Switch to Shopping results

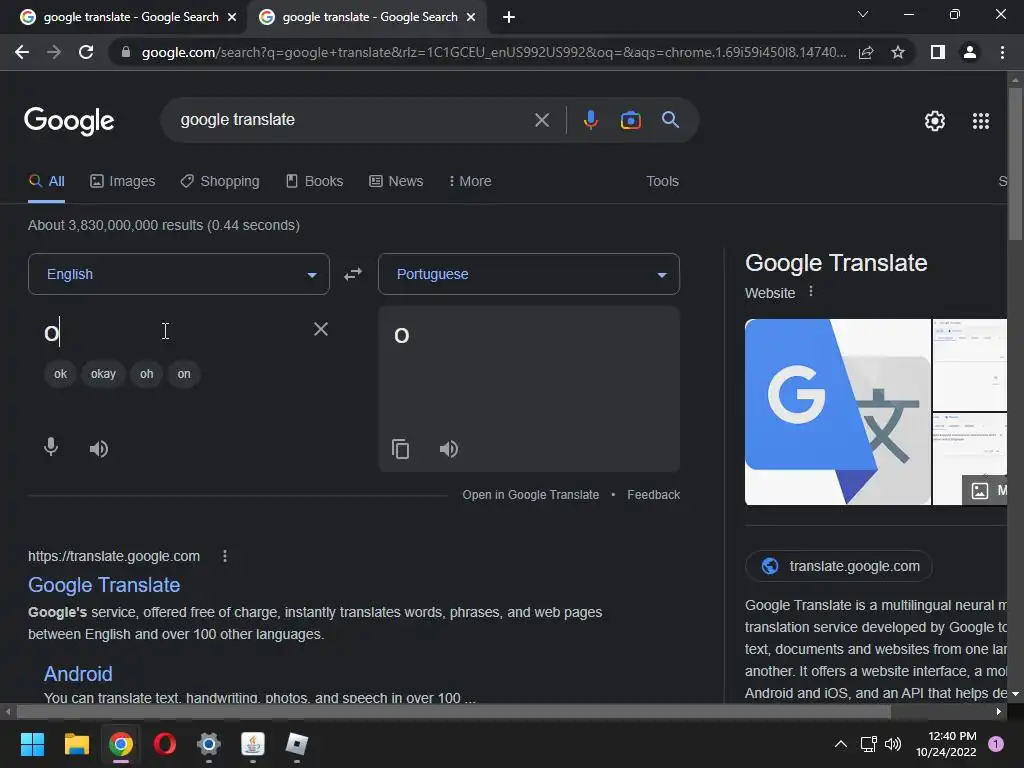[220, 181]
